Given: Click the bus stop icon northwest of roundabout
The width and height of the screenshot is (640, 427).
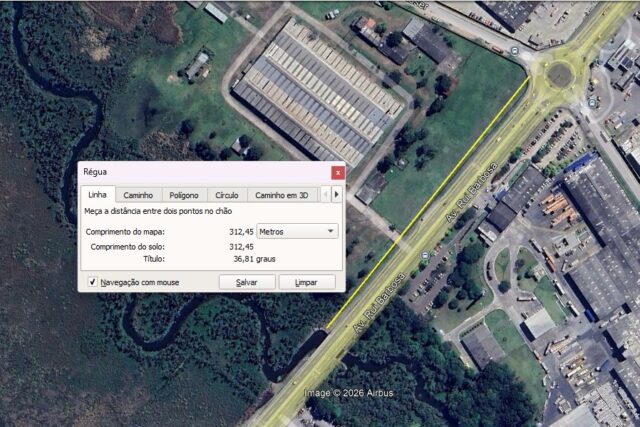Looking at the screenshot, I should [514, 51].
